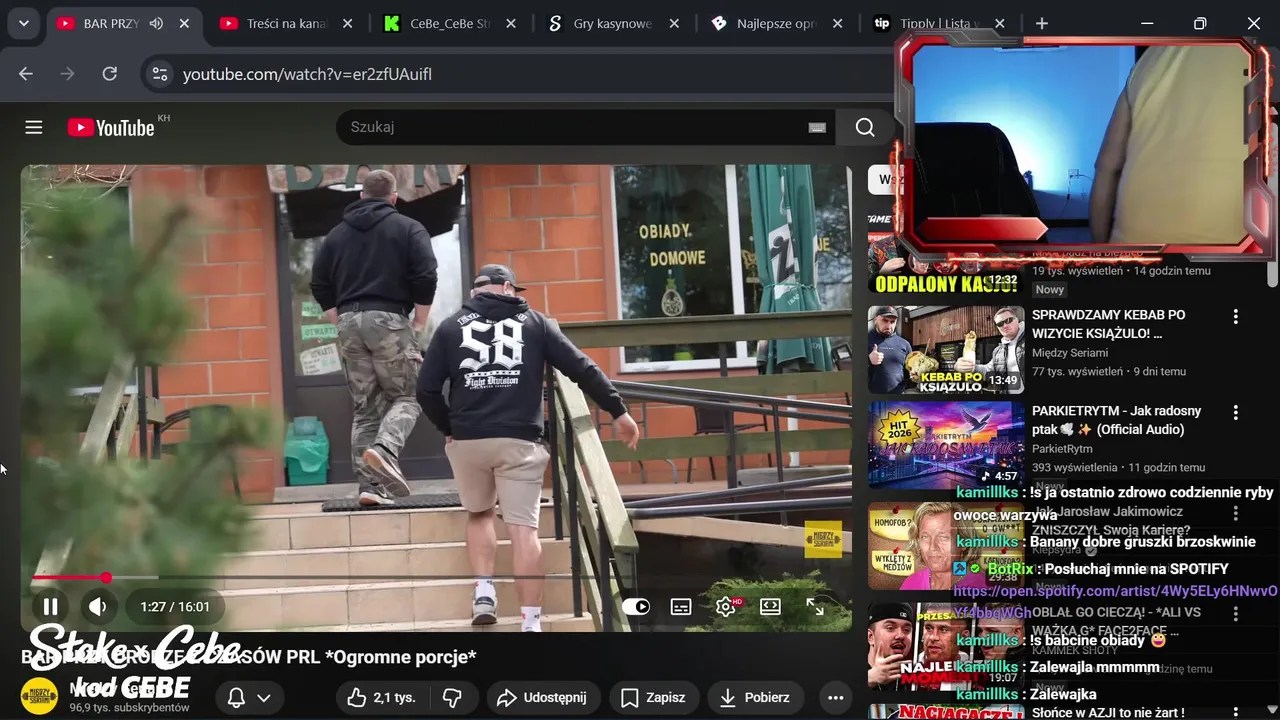Screen dimensions: 1280x720
Task: Seek using the red video progress bar
Action: pyautogui.click(x=436, y=577)
